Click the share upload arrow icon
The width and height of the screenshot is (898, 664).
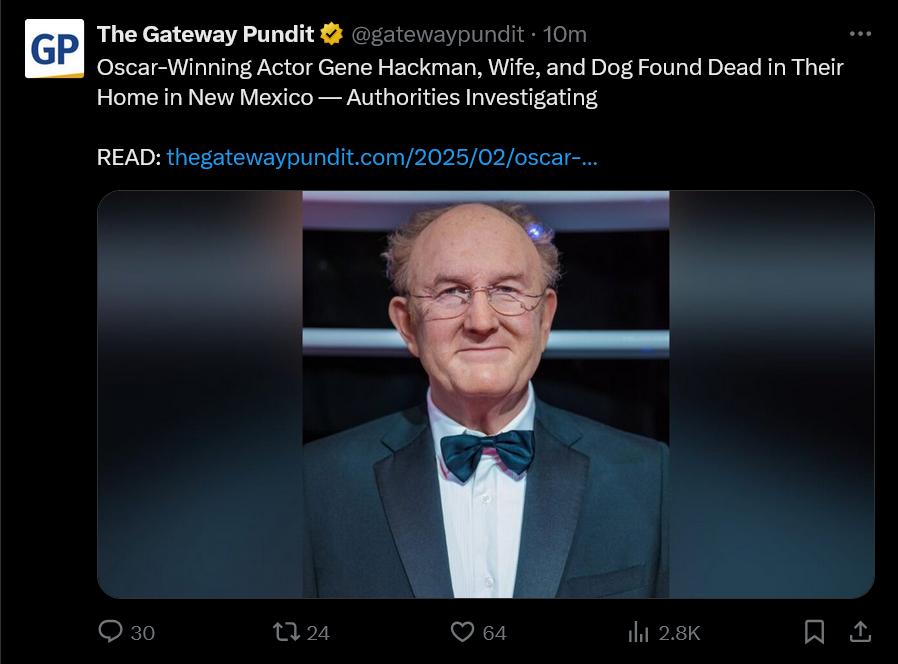click(x=859, y=631)
